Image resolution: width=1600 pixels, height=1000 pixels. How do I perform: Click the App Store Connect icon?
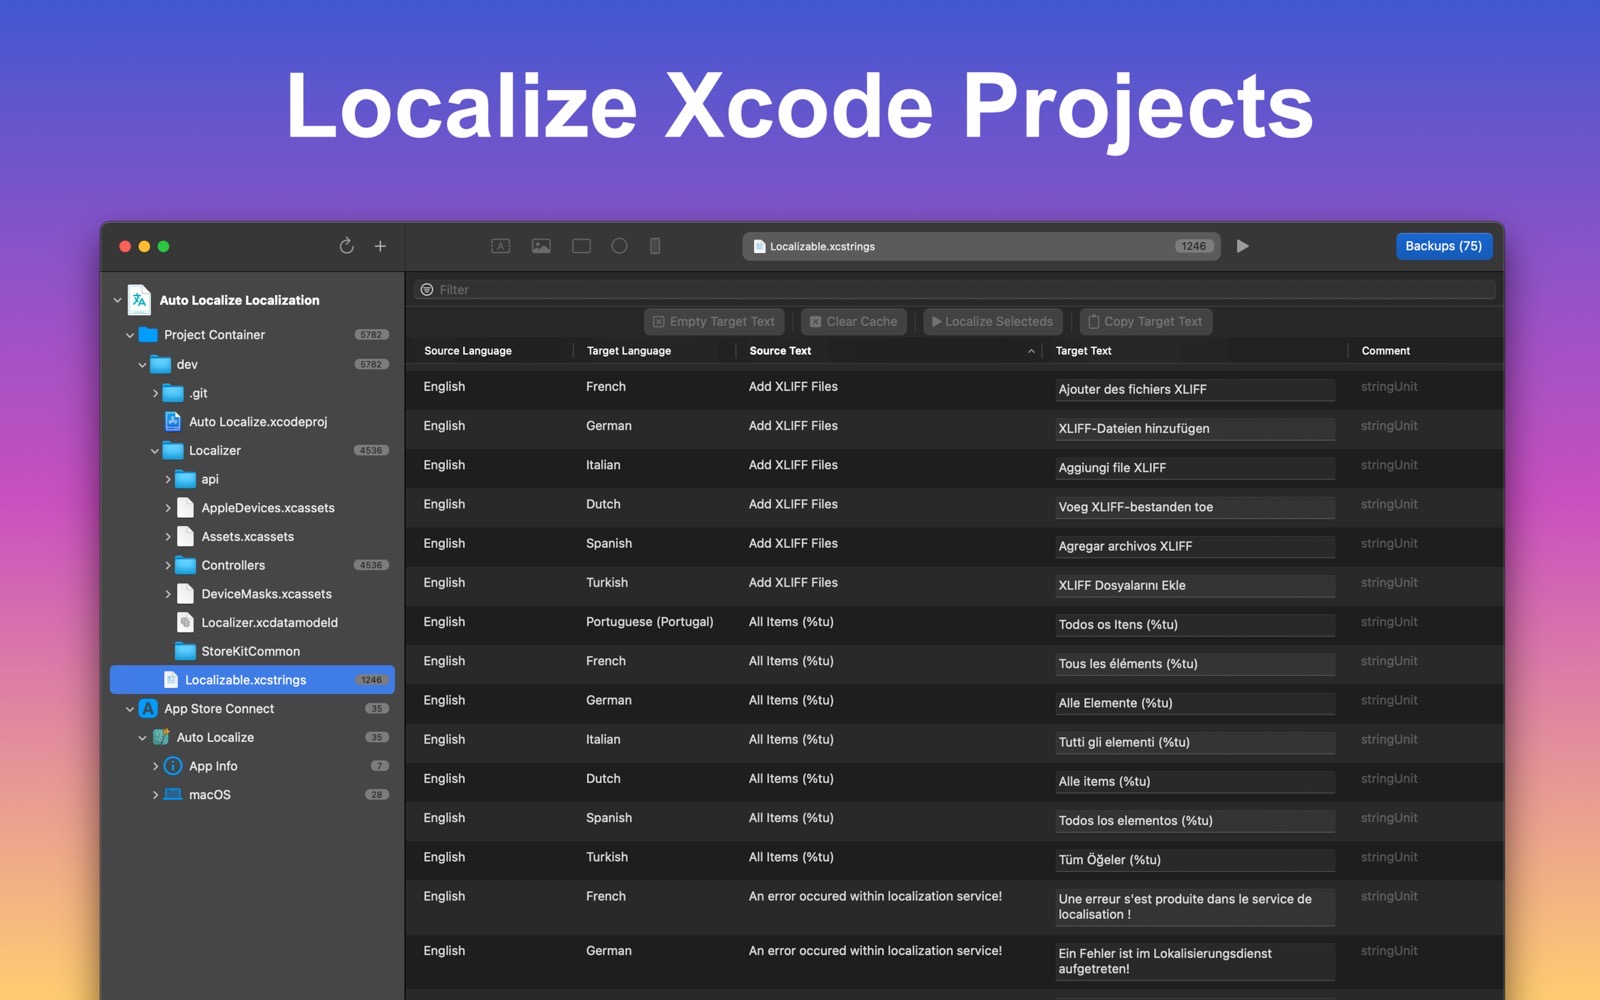(x=148, y=709)
